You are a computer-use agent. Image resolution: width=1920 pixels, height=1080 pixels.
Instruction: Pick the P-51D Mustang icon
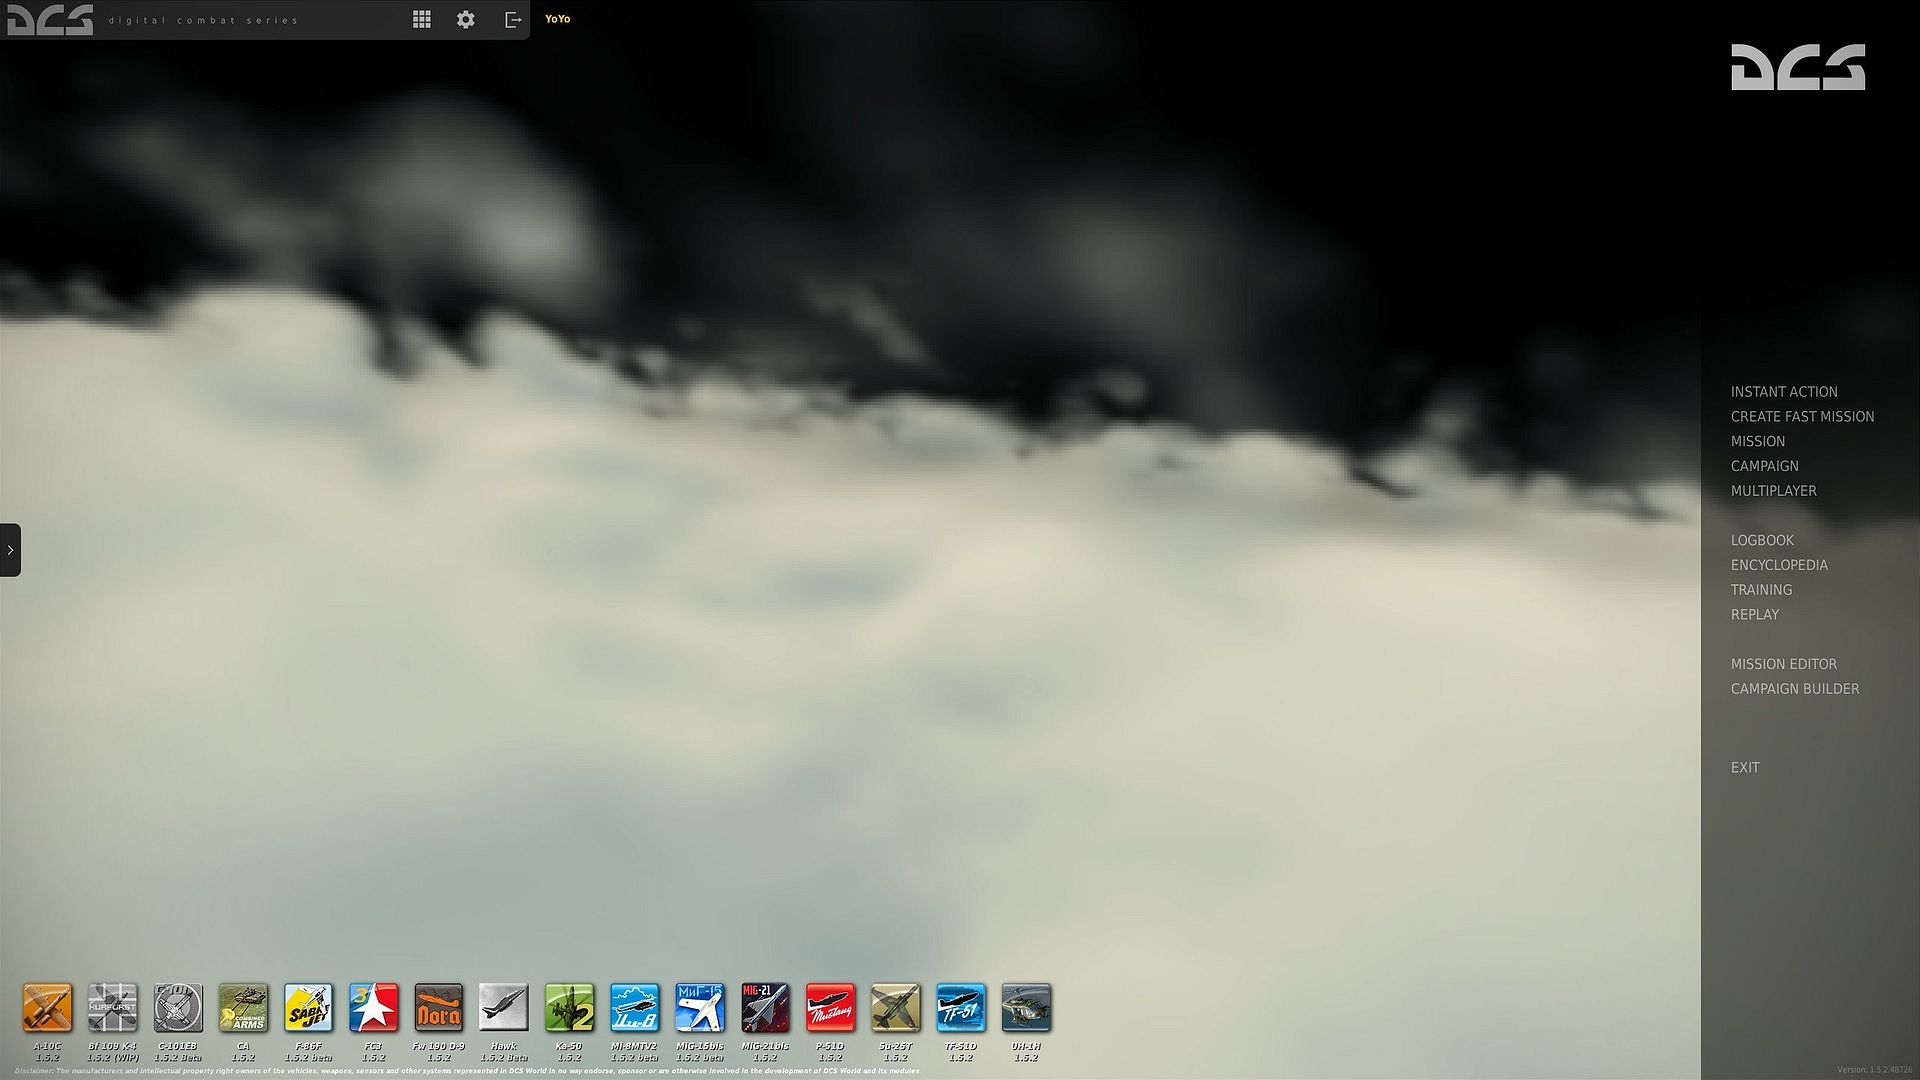(x=830, y=1007)
